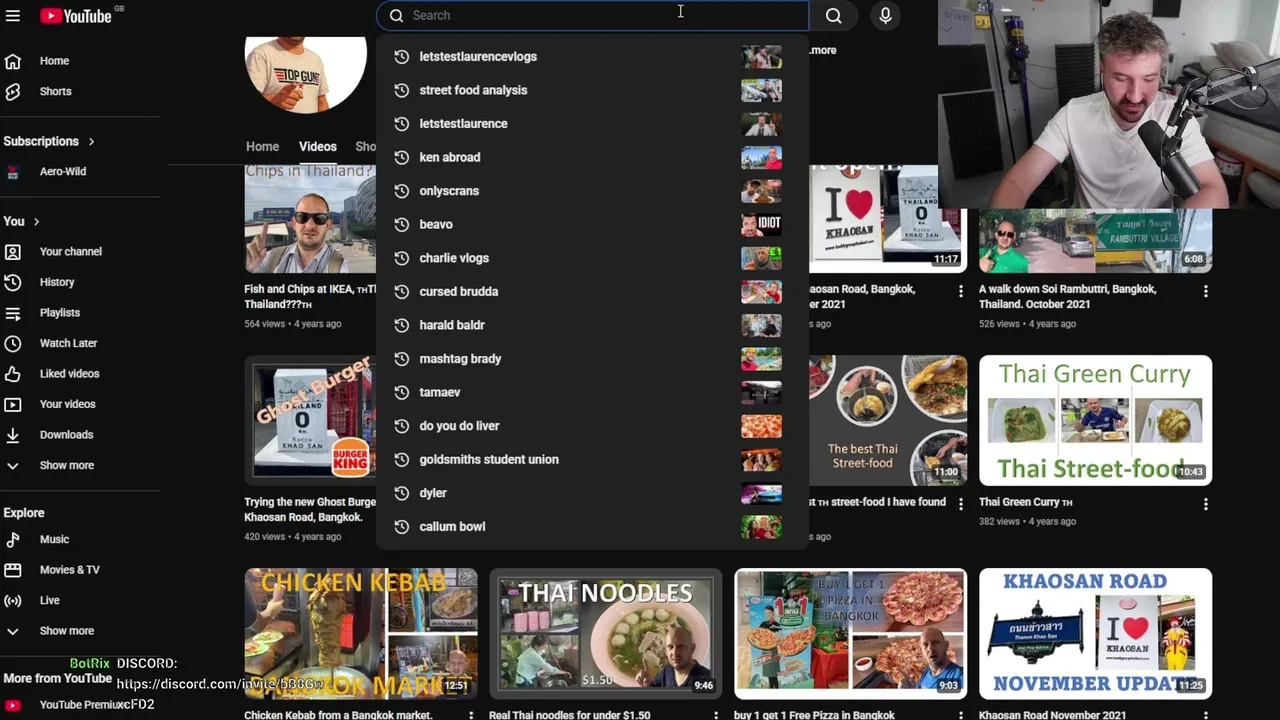This screenshot has height=720, width=1280.
Task: Open the Music explore icon
Action: point(13,539)
